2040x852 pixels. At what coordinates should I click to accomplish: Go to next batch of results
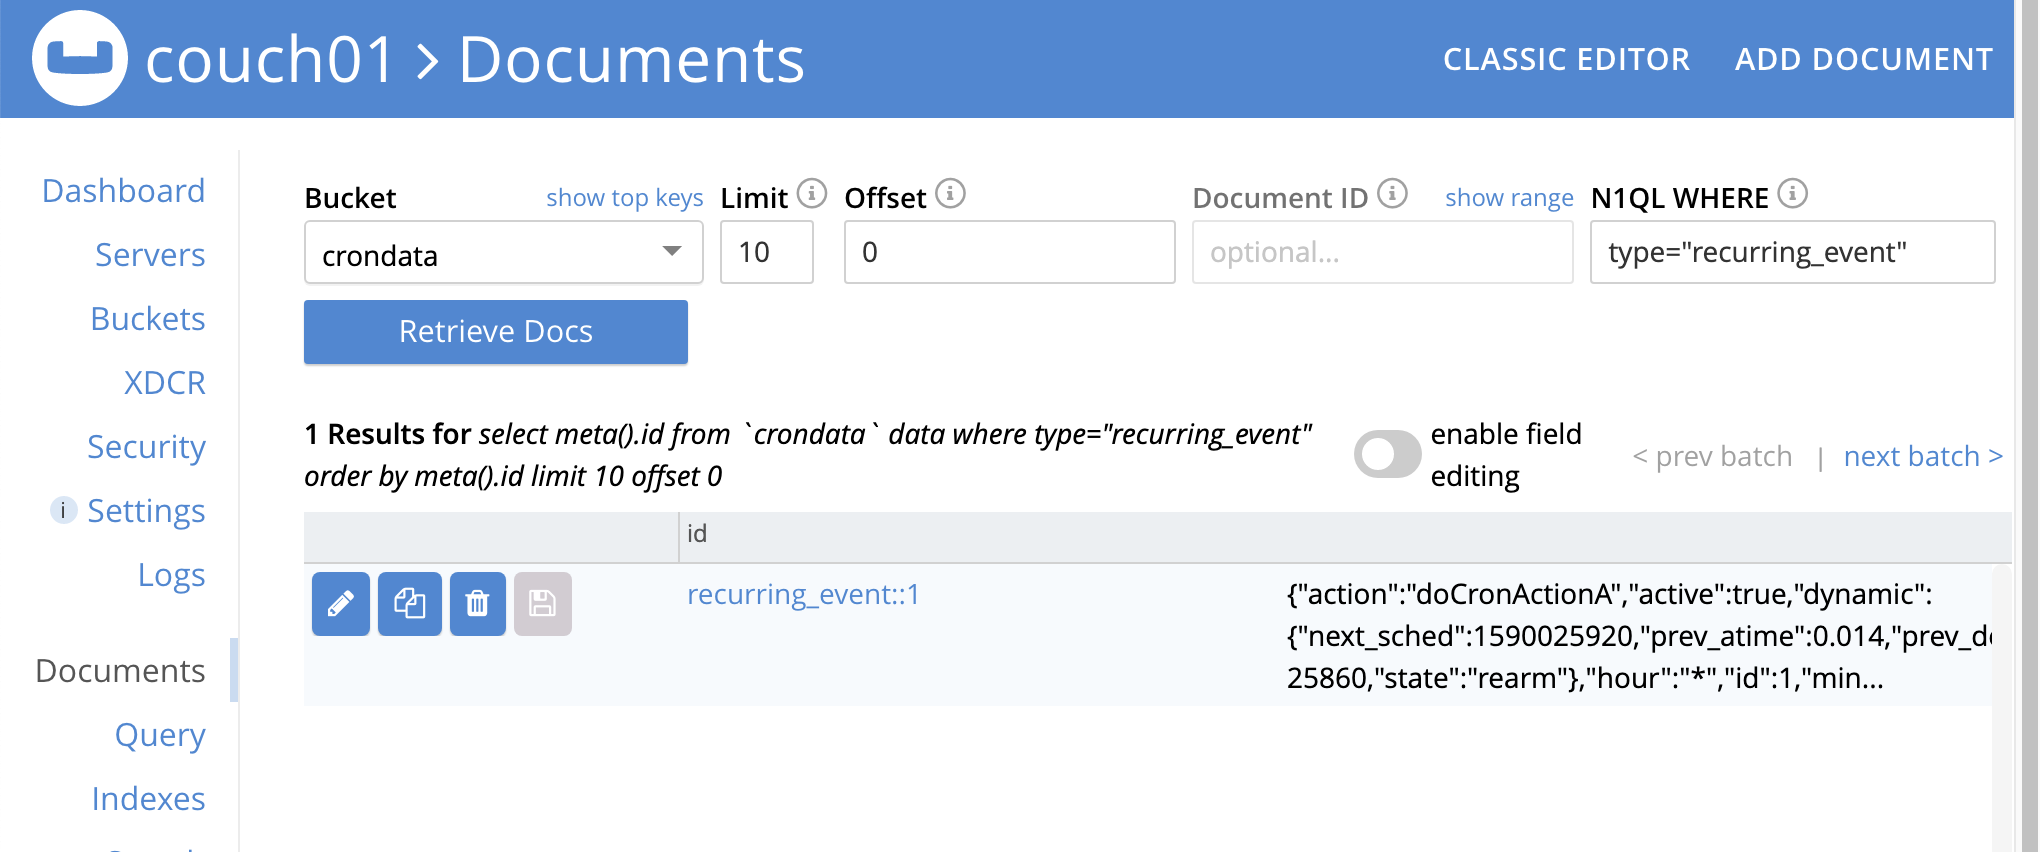[x=1923, y=456]
